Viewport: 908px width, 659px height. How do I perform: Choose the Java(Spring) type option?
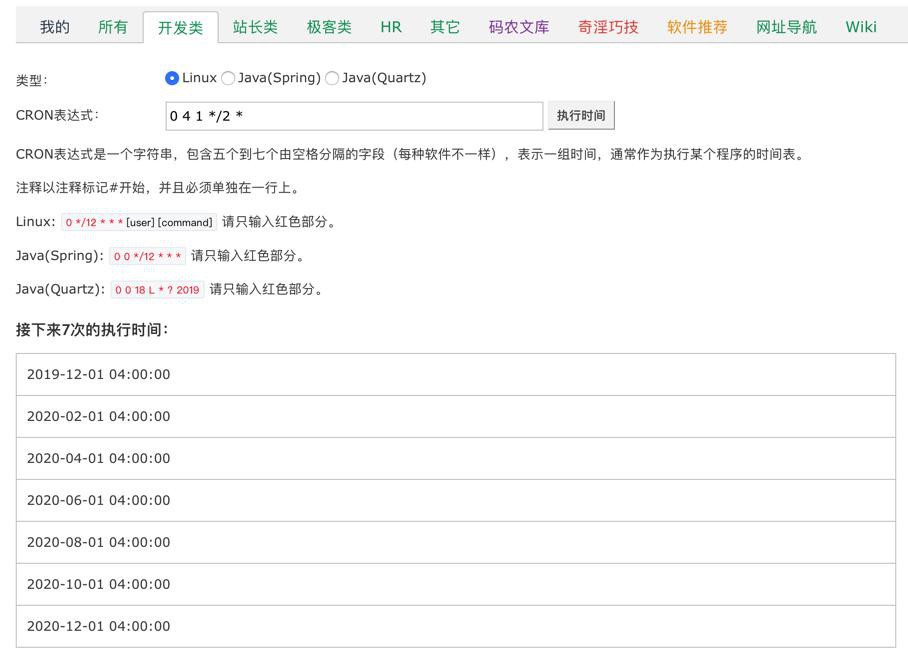click(x=228, y=78)
